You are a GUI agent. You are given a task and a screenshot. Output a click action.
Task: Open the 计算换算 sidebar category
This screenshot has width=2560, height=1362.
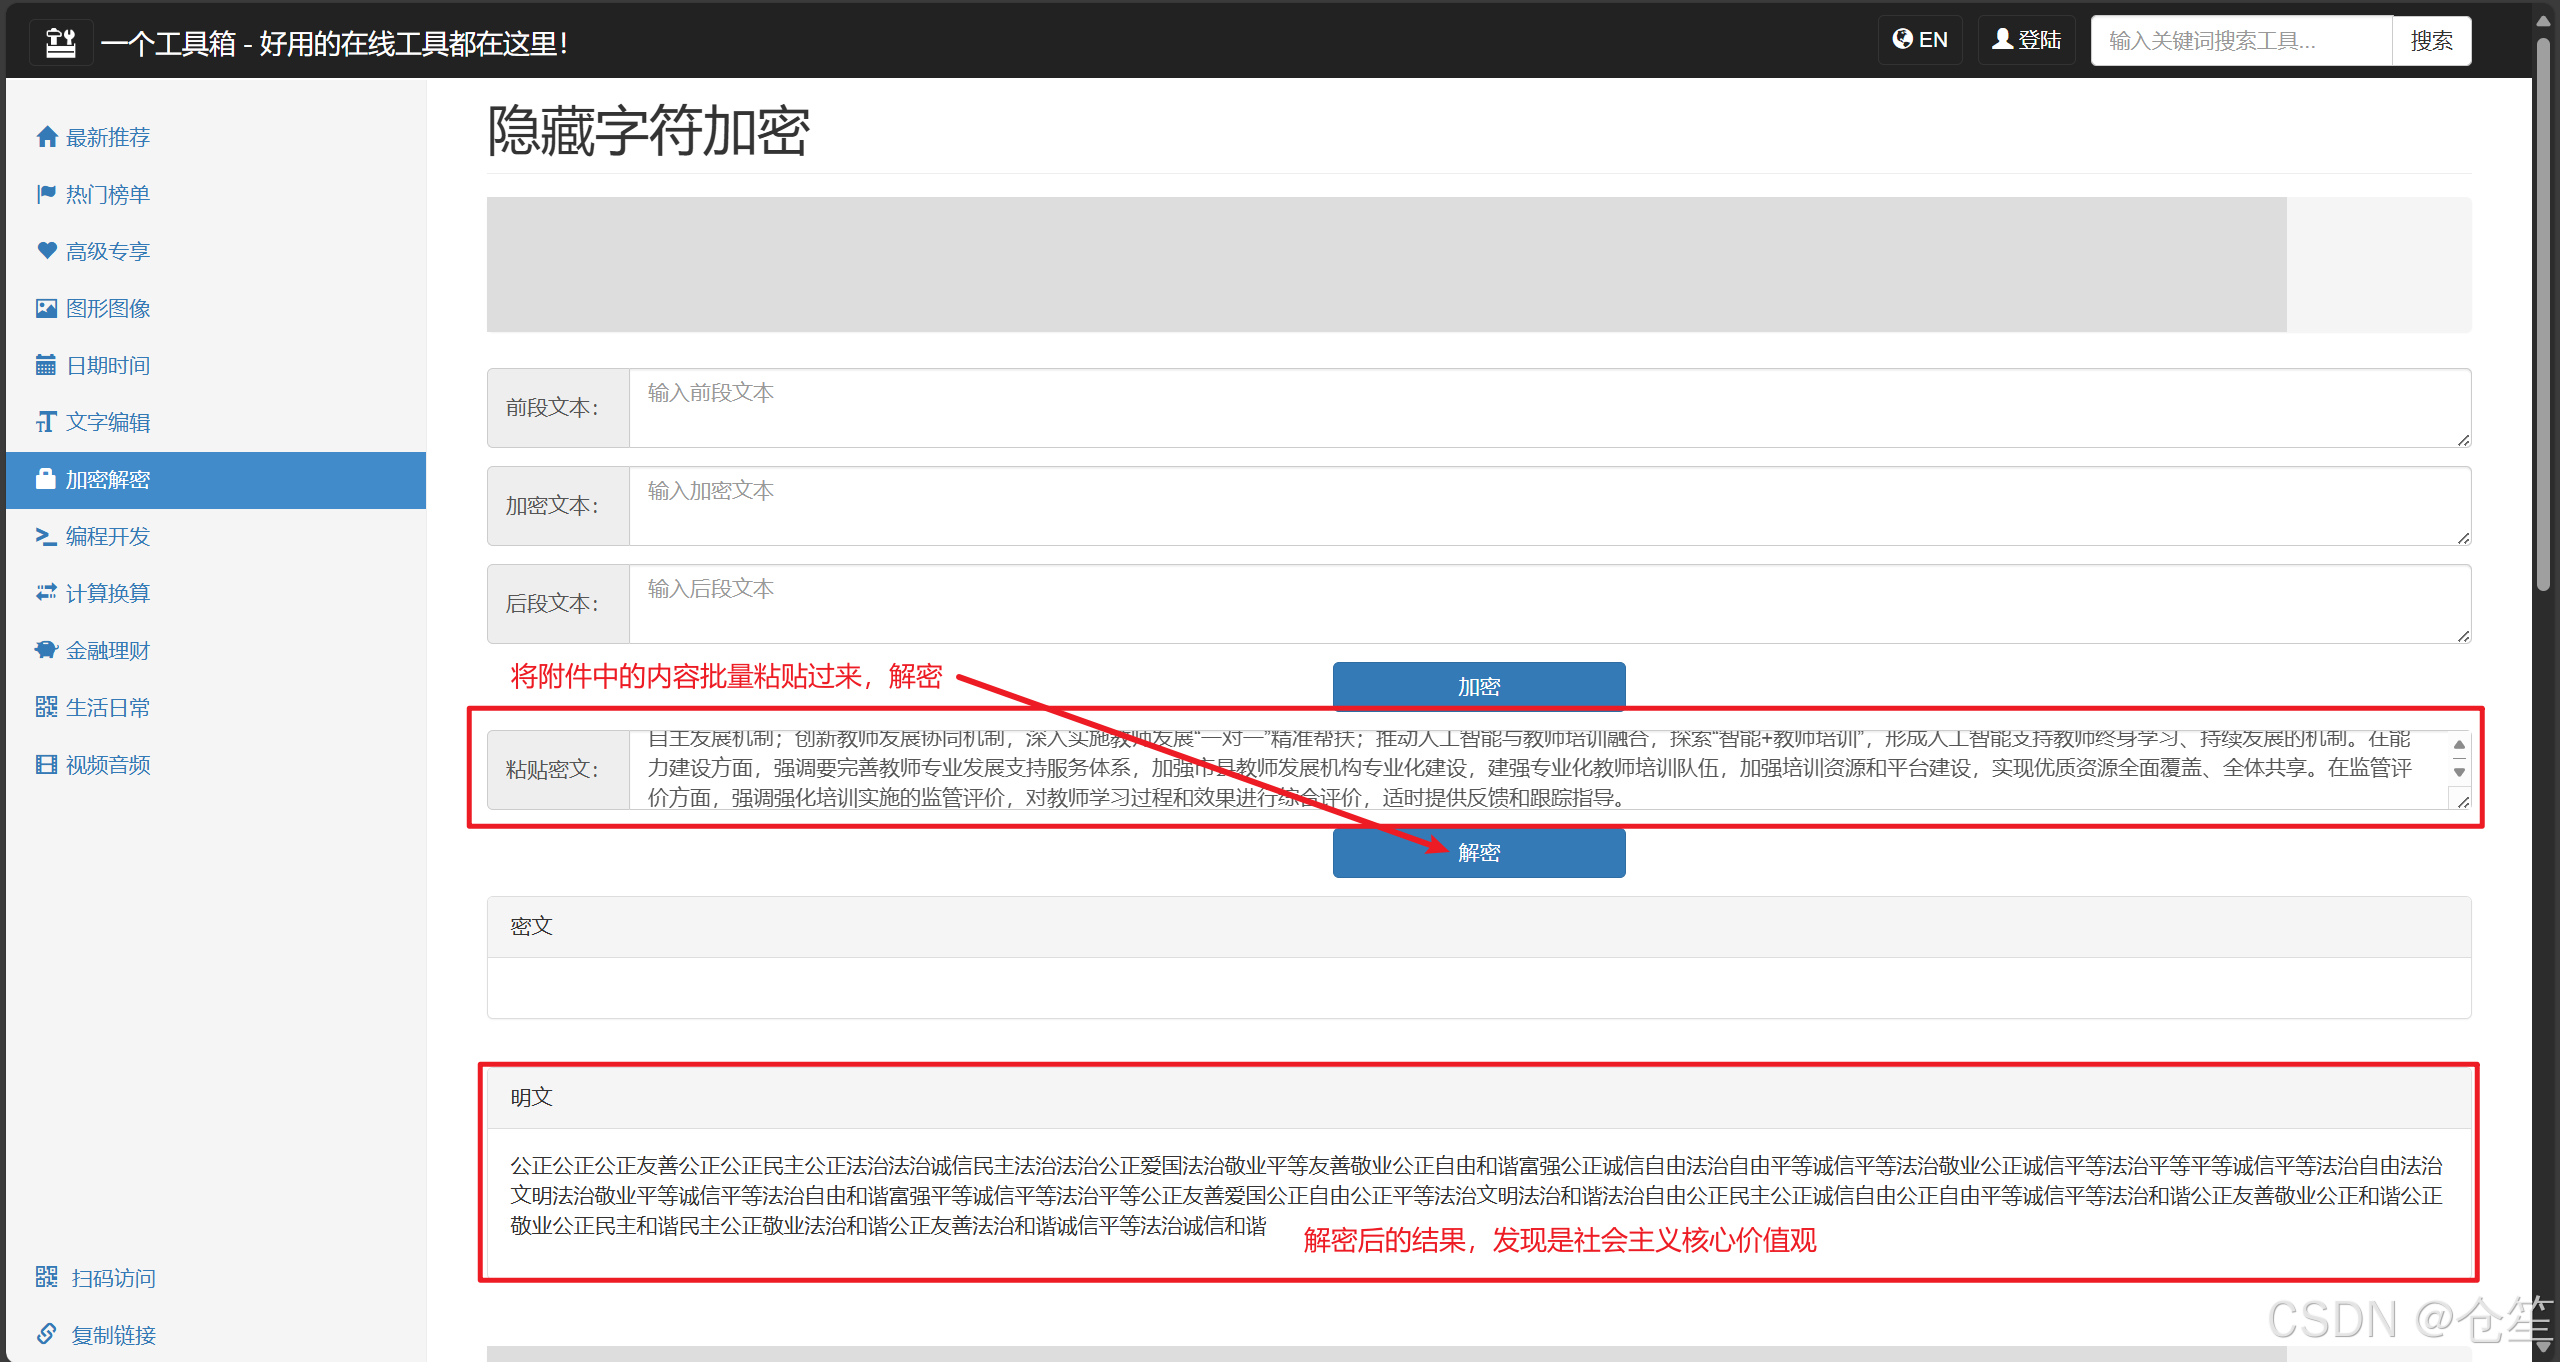pyautogui.click(x=107, y=594)
